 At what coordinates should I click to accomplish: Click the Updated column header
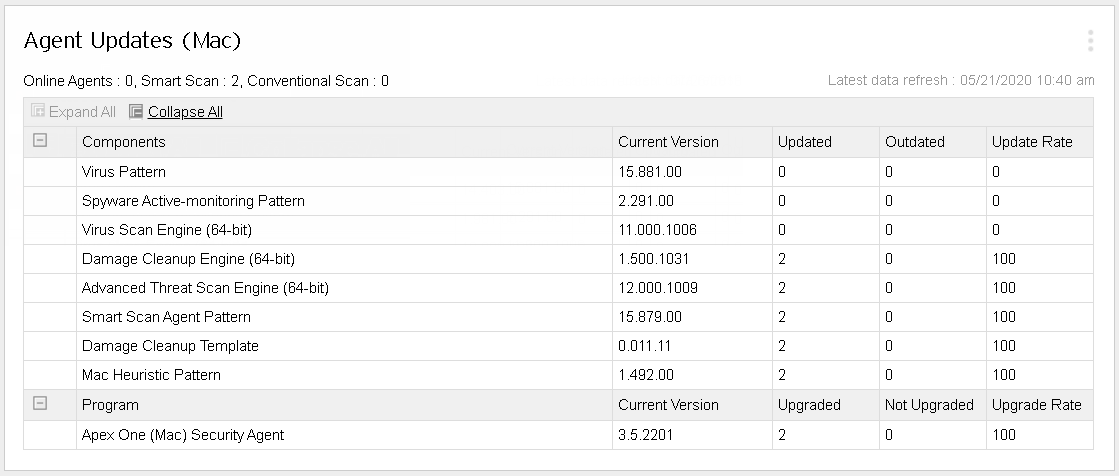(804, 142)
